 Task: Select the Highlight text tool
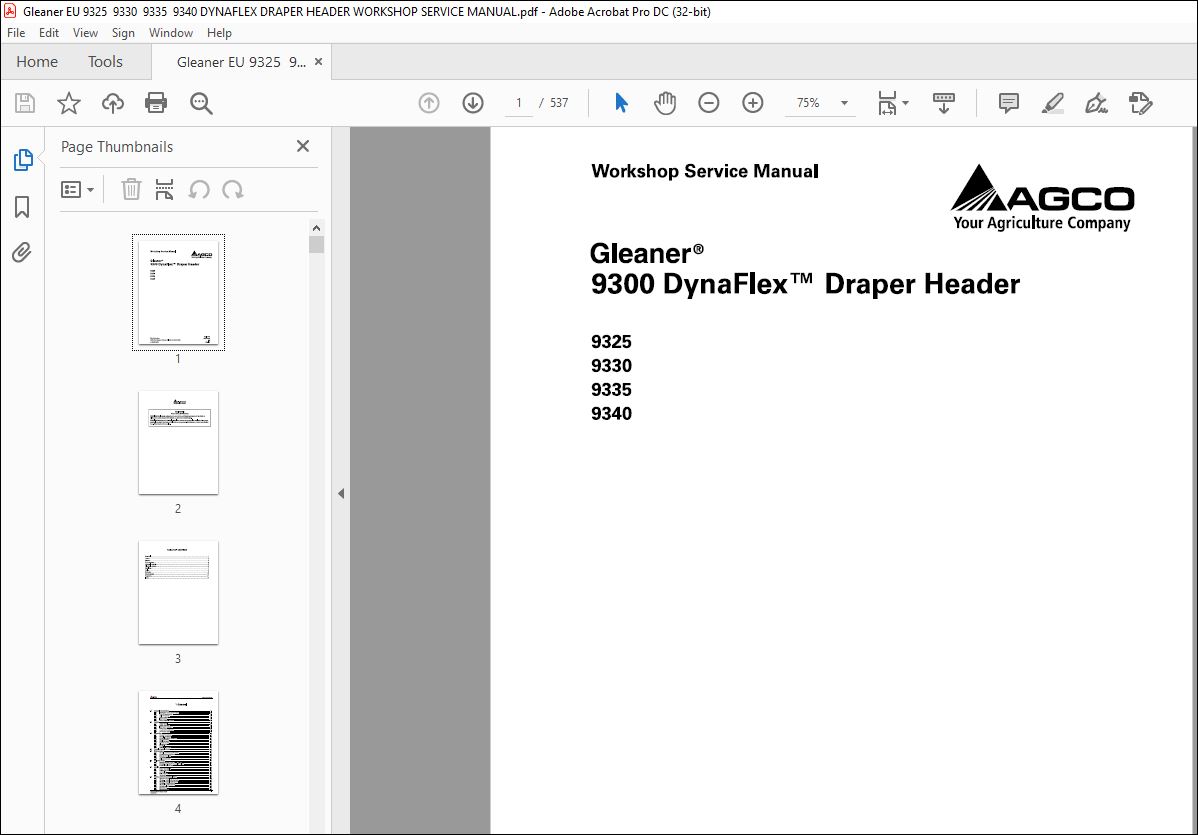[x=1053, y=103]
